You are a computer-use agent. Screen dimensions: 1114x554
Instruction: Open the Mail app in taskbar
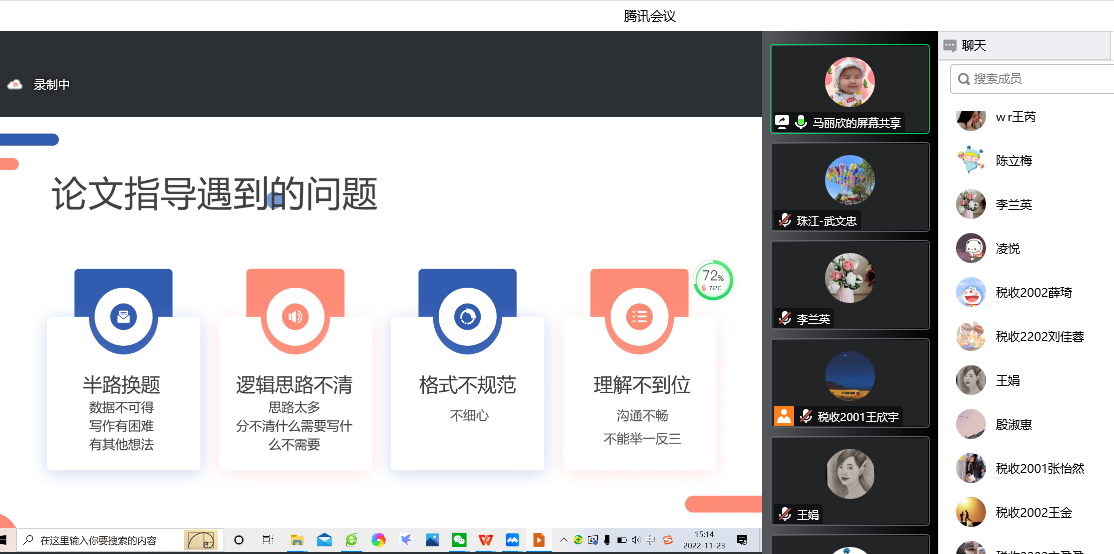324,540
